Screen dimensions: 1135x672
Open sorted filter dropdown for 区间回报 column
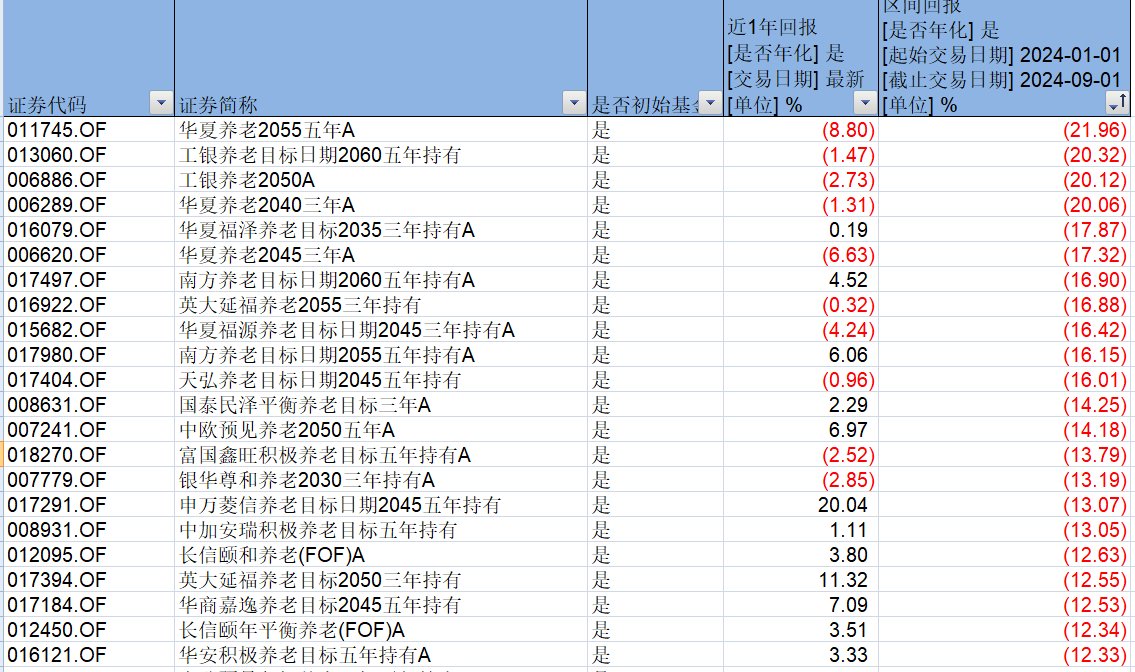click(1118, 104)
